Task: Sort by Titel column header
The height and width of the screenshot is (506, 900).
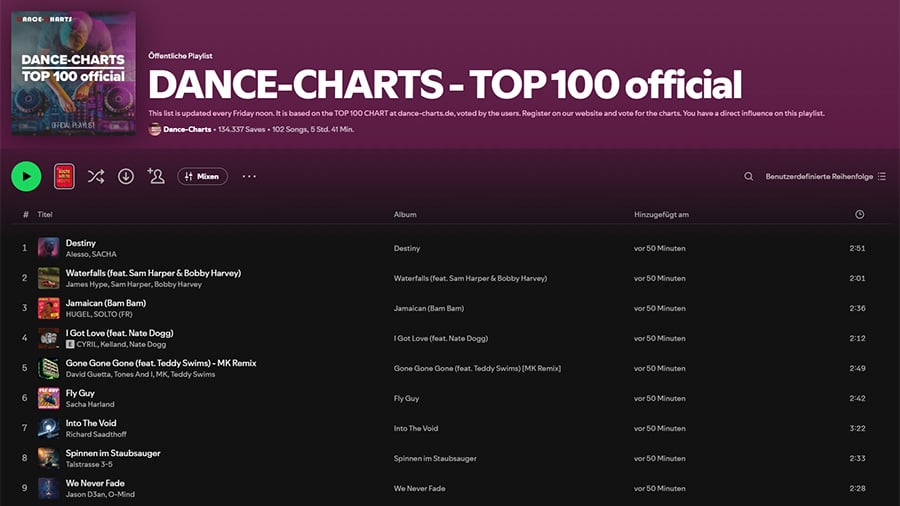Action: (45, 215)
